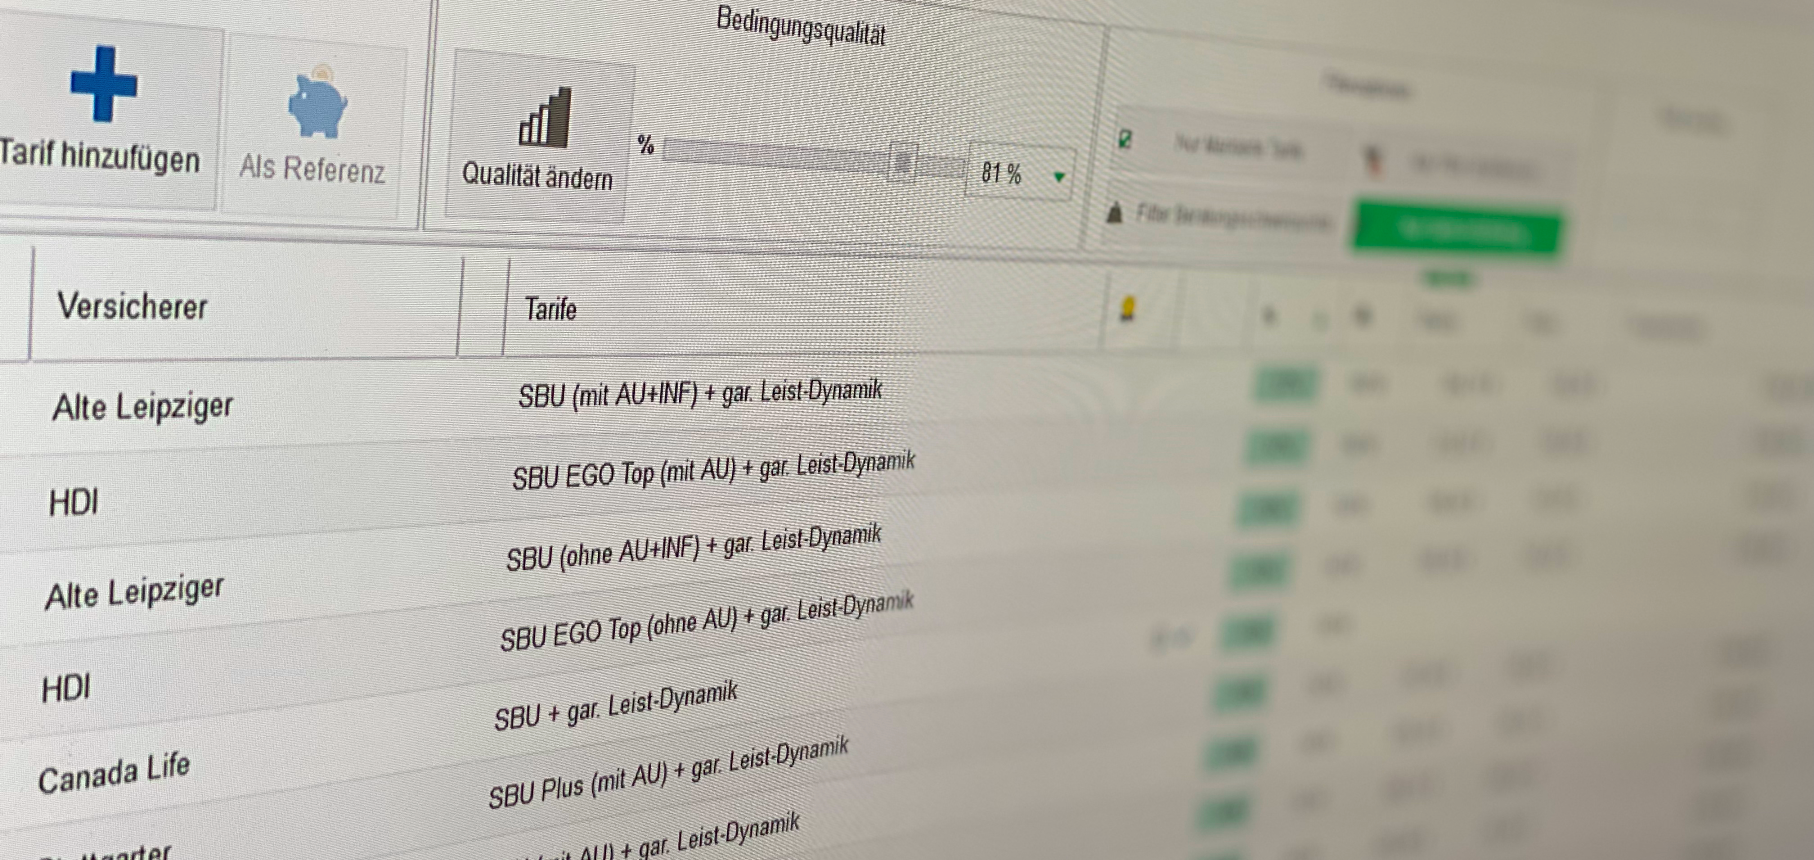Click first Alte Leipziger insurer cell
Viewport: 1814px width, 860px height.
[x=143, y=406]
